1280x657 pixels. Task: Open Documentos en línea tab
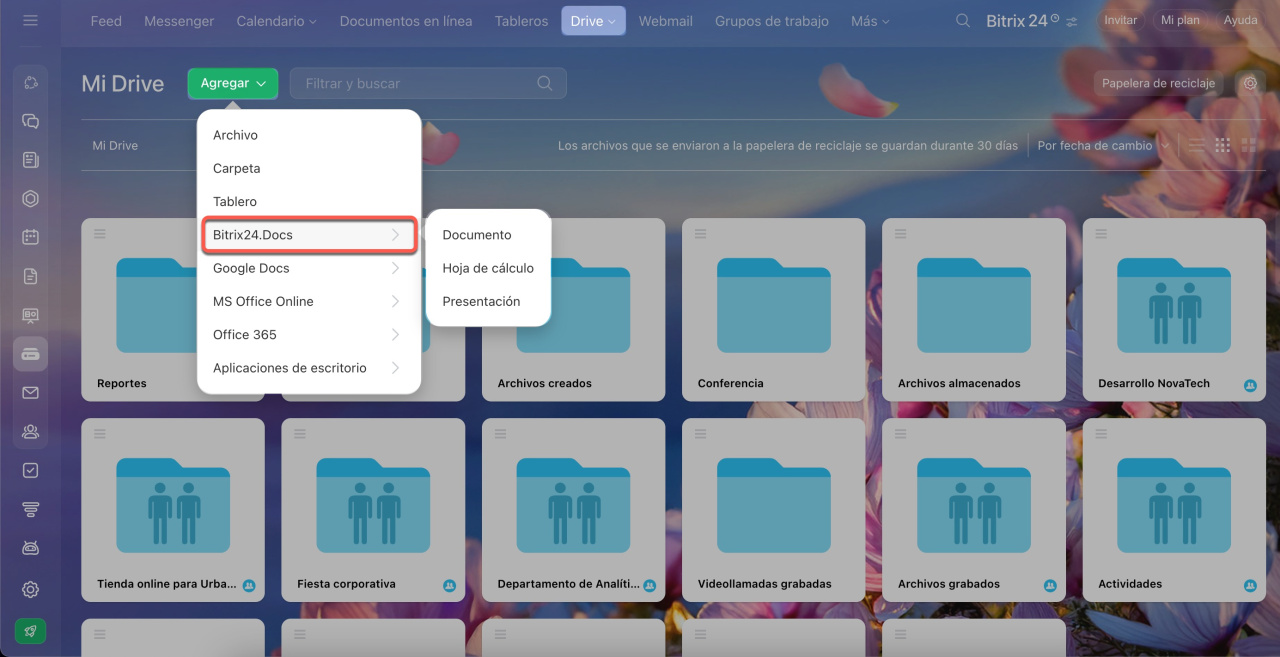point(406,21)
